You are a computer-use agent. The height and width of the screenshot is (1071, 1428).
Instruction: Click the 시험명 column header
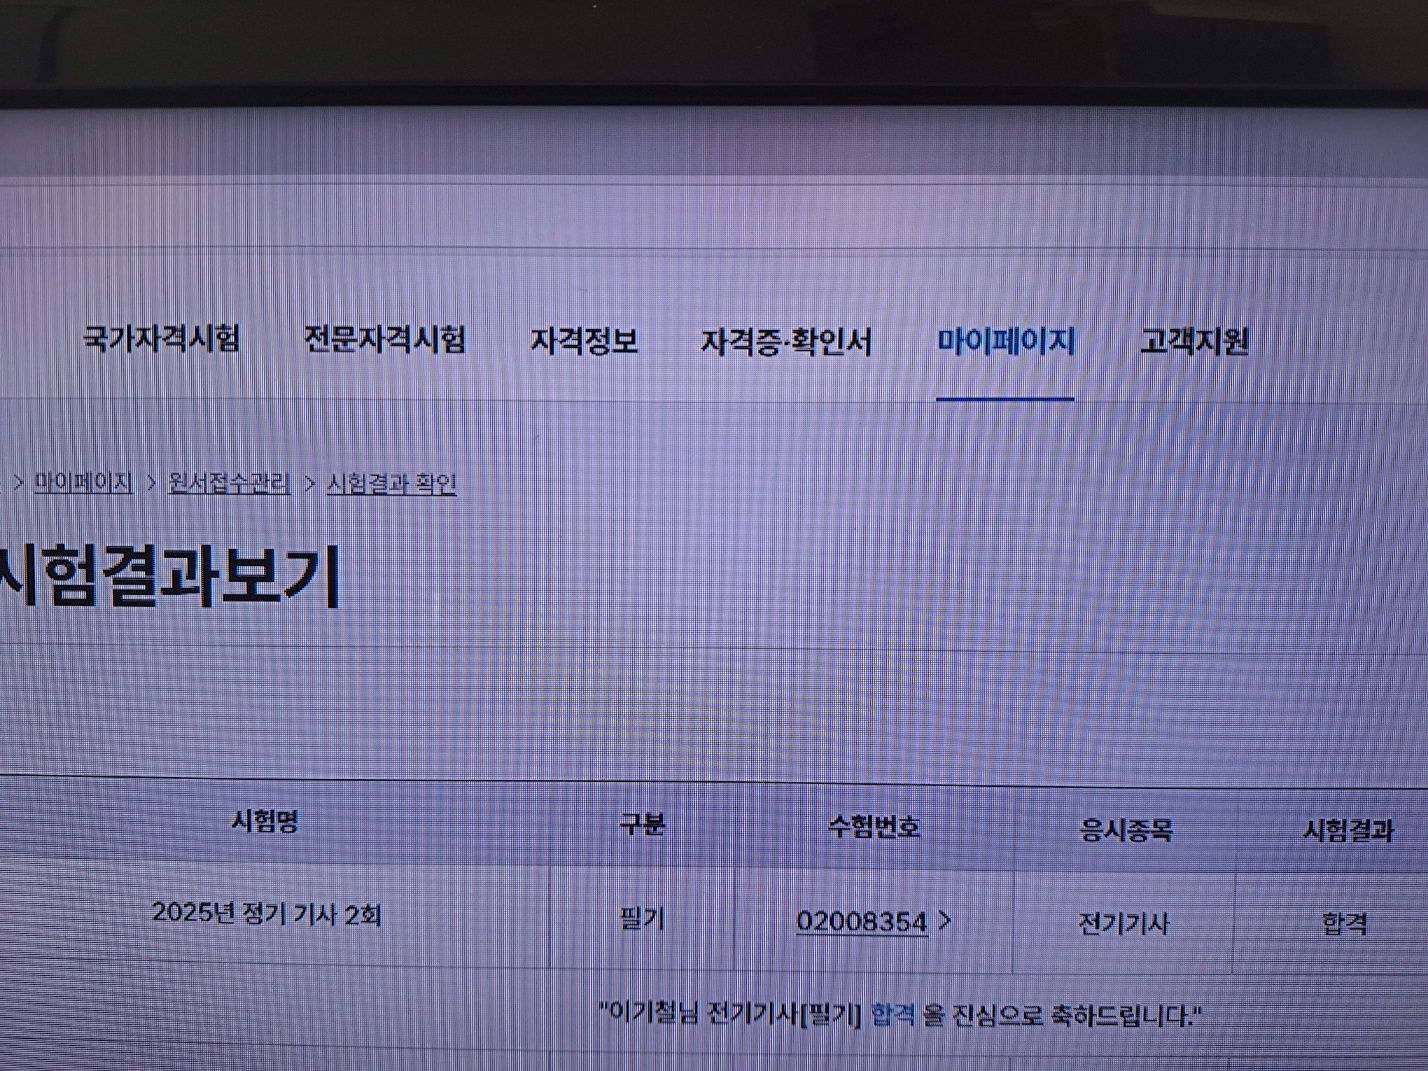coord(265,821)
